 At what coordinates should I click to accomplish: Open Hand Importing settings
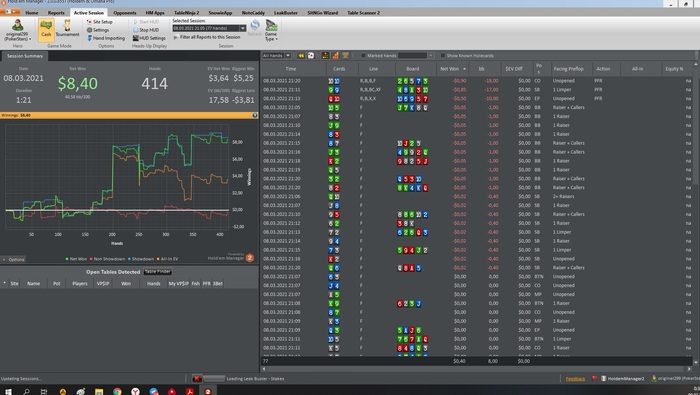coord(106,38)
